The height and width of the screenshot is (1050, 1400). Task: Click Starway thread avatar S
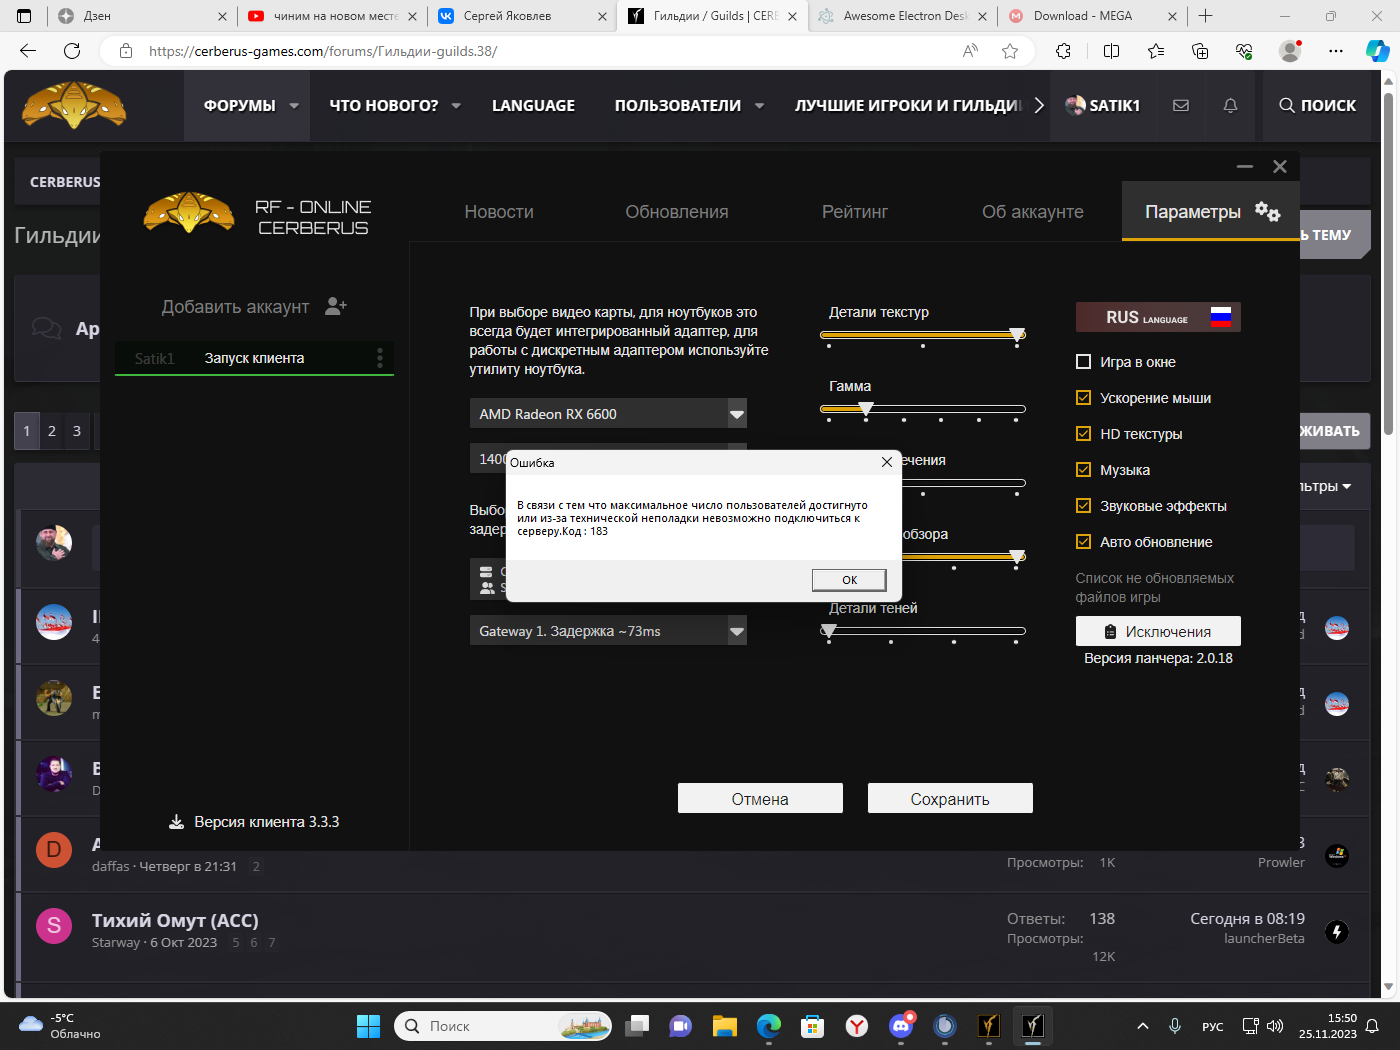(x=54, y=926)
